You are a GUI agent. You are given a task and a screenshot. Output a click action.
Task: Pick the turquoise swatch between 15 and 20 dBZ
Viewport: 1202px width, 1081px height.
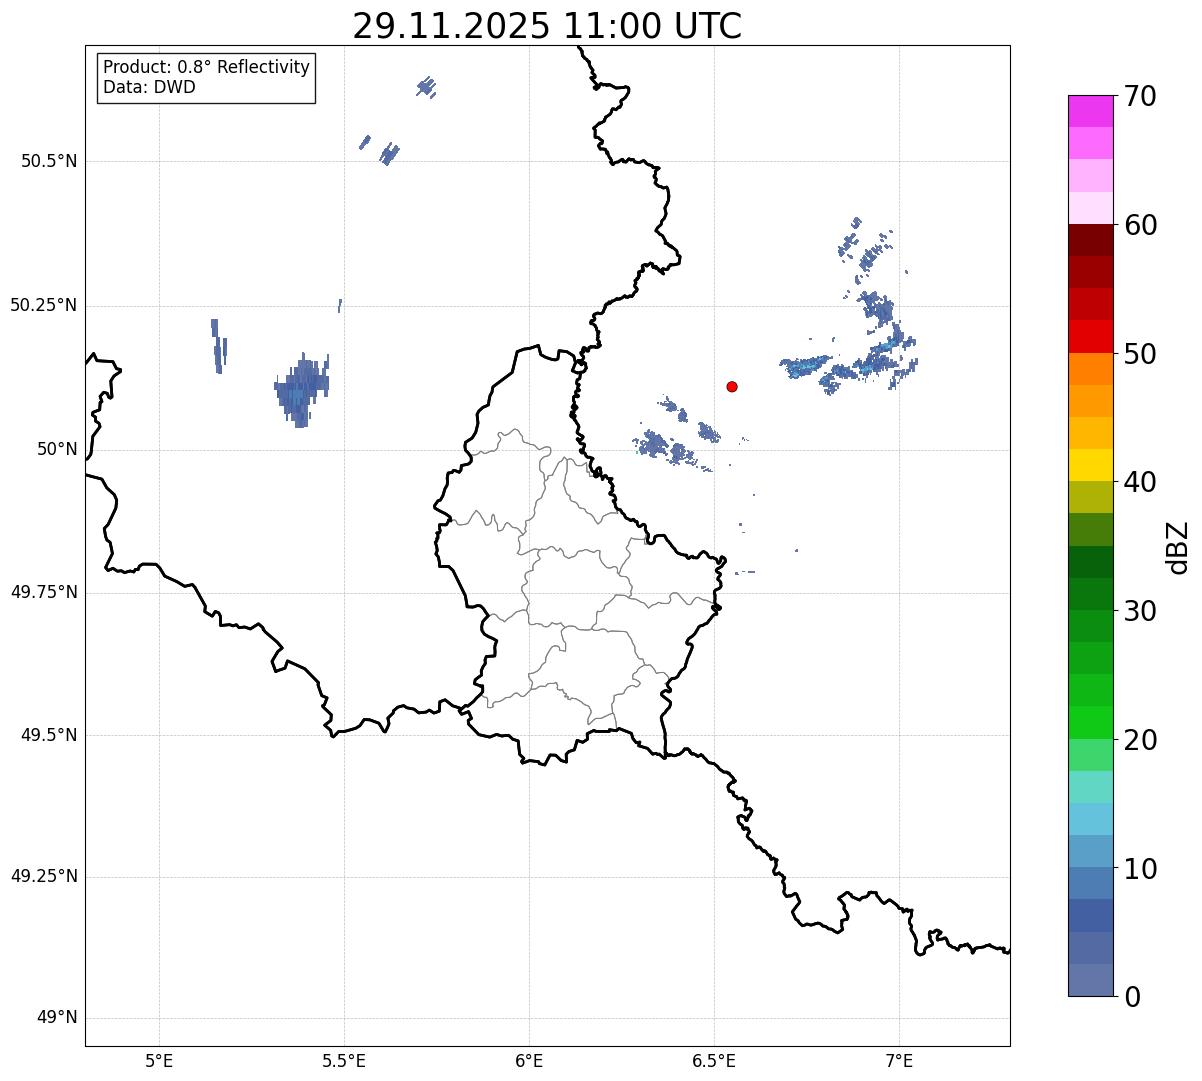click(1090, 787)
